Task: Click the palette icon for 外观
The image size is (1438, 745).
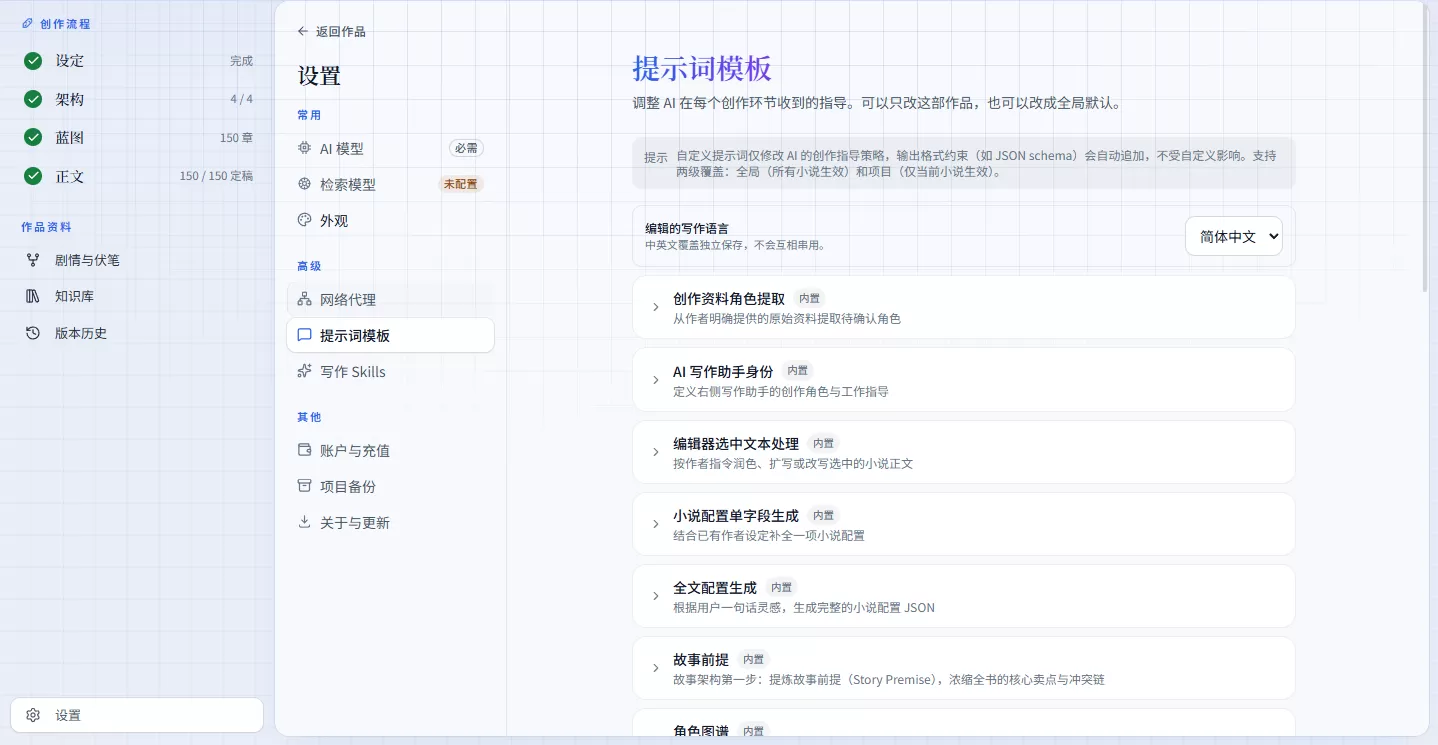Action: pyautogui.click(x=305, y=220)
